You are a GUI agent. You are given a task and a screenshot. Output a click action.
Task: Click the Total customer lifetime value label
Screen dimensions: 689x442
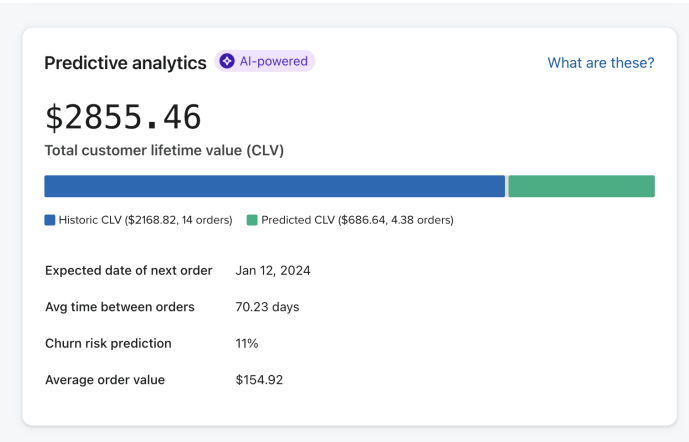(x=164, y=150)
